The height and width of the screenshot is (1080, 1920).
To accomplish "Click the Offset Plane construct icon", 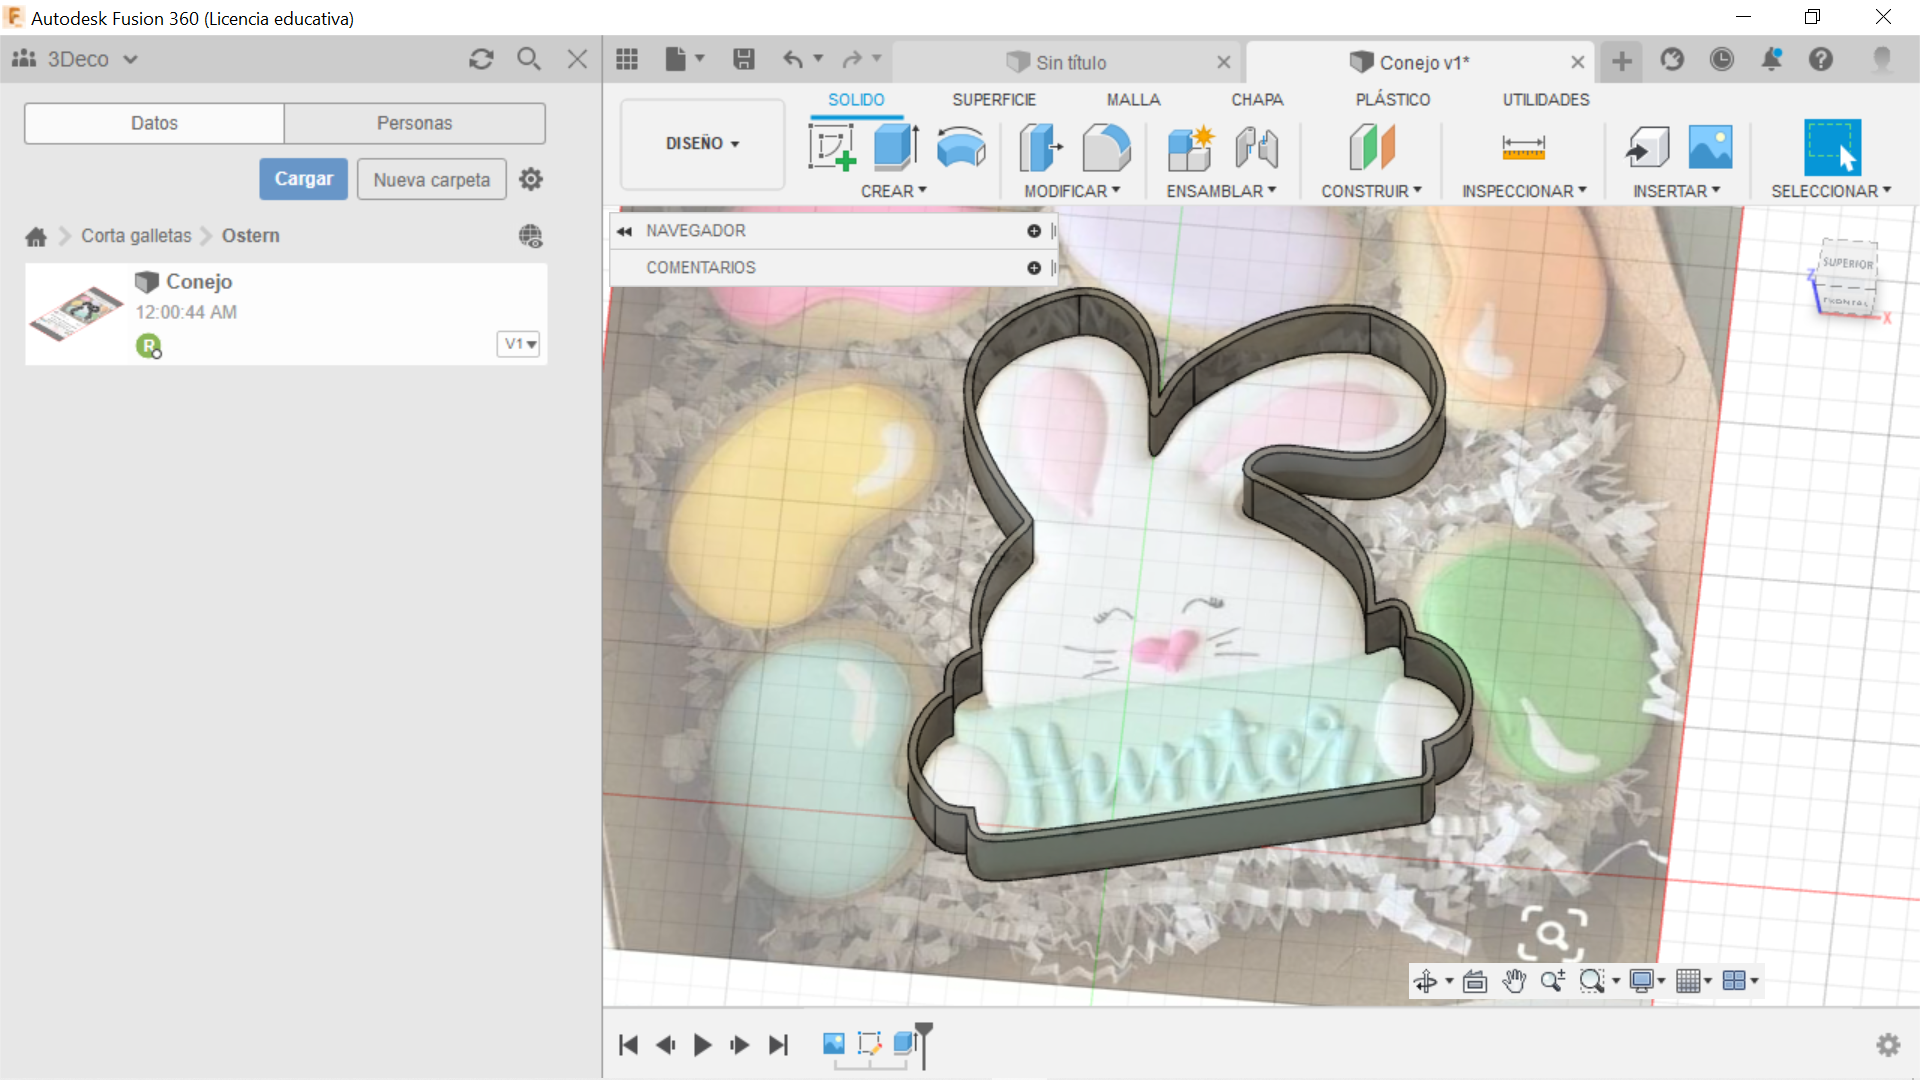I will click(1372, 148).
